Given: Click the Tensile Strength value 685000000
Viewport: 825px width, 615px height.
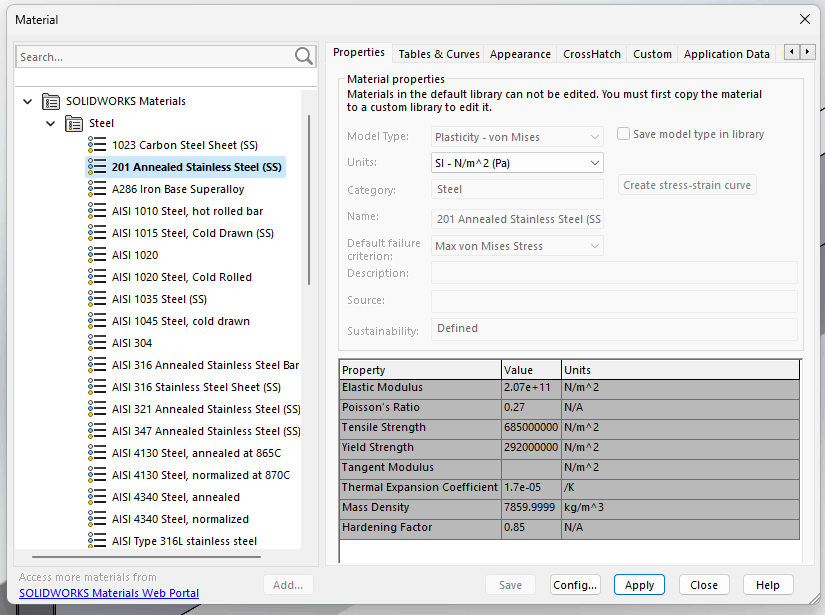Looking at the screenshot, I should pyautogui.click(x=531, y=427).
